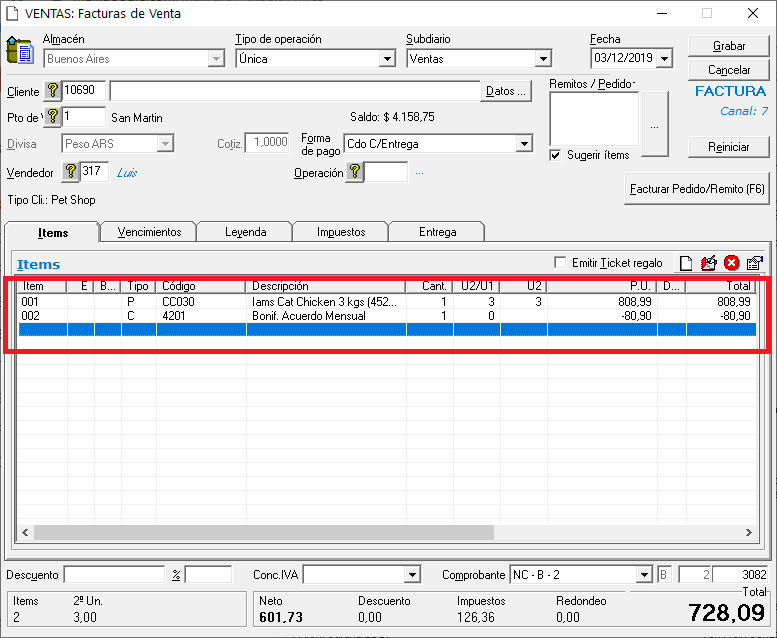This screenshot has width=777, height=638.
Task: Click the Descuento input field
Action: 114,575
